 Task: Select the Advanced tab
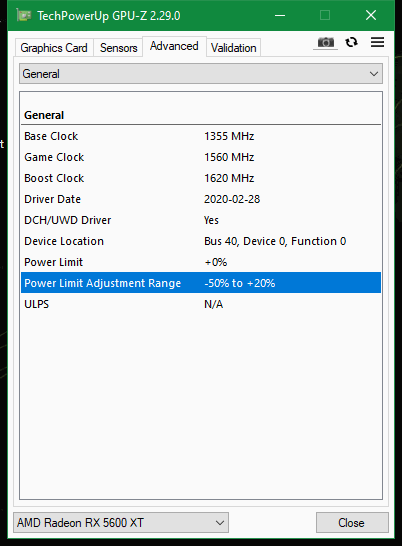[x=174, y=46]
